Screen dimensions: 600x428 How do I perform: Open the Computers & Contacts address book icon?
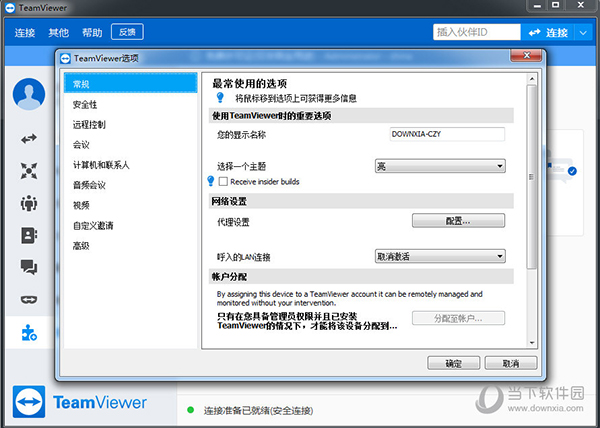29,235
